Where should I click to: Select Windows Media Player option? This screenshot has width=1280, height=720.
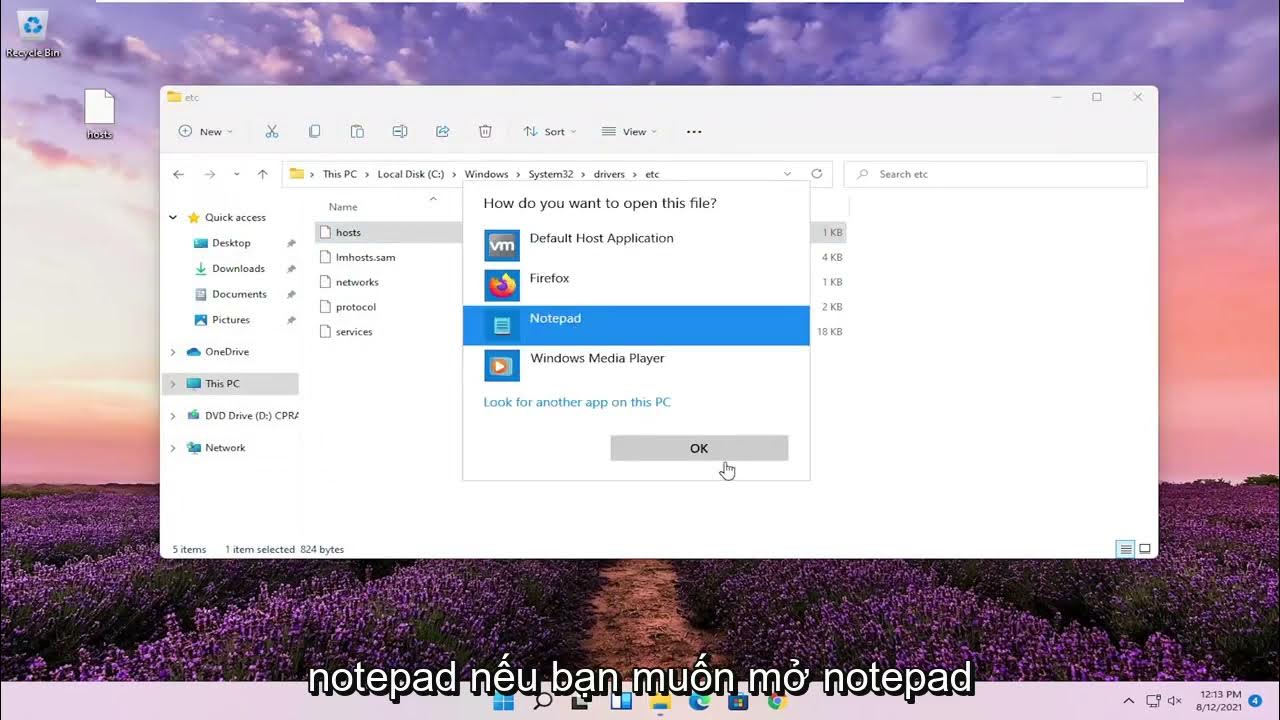click(x=636, y=365)
